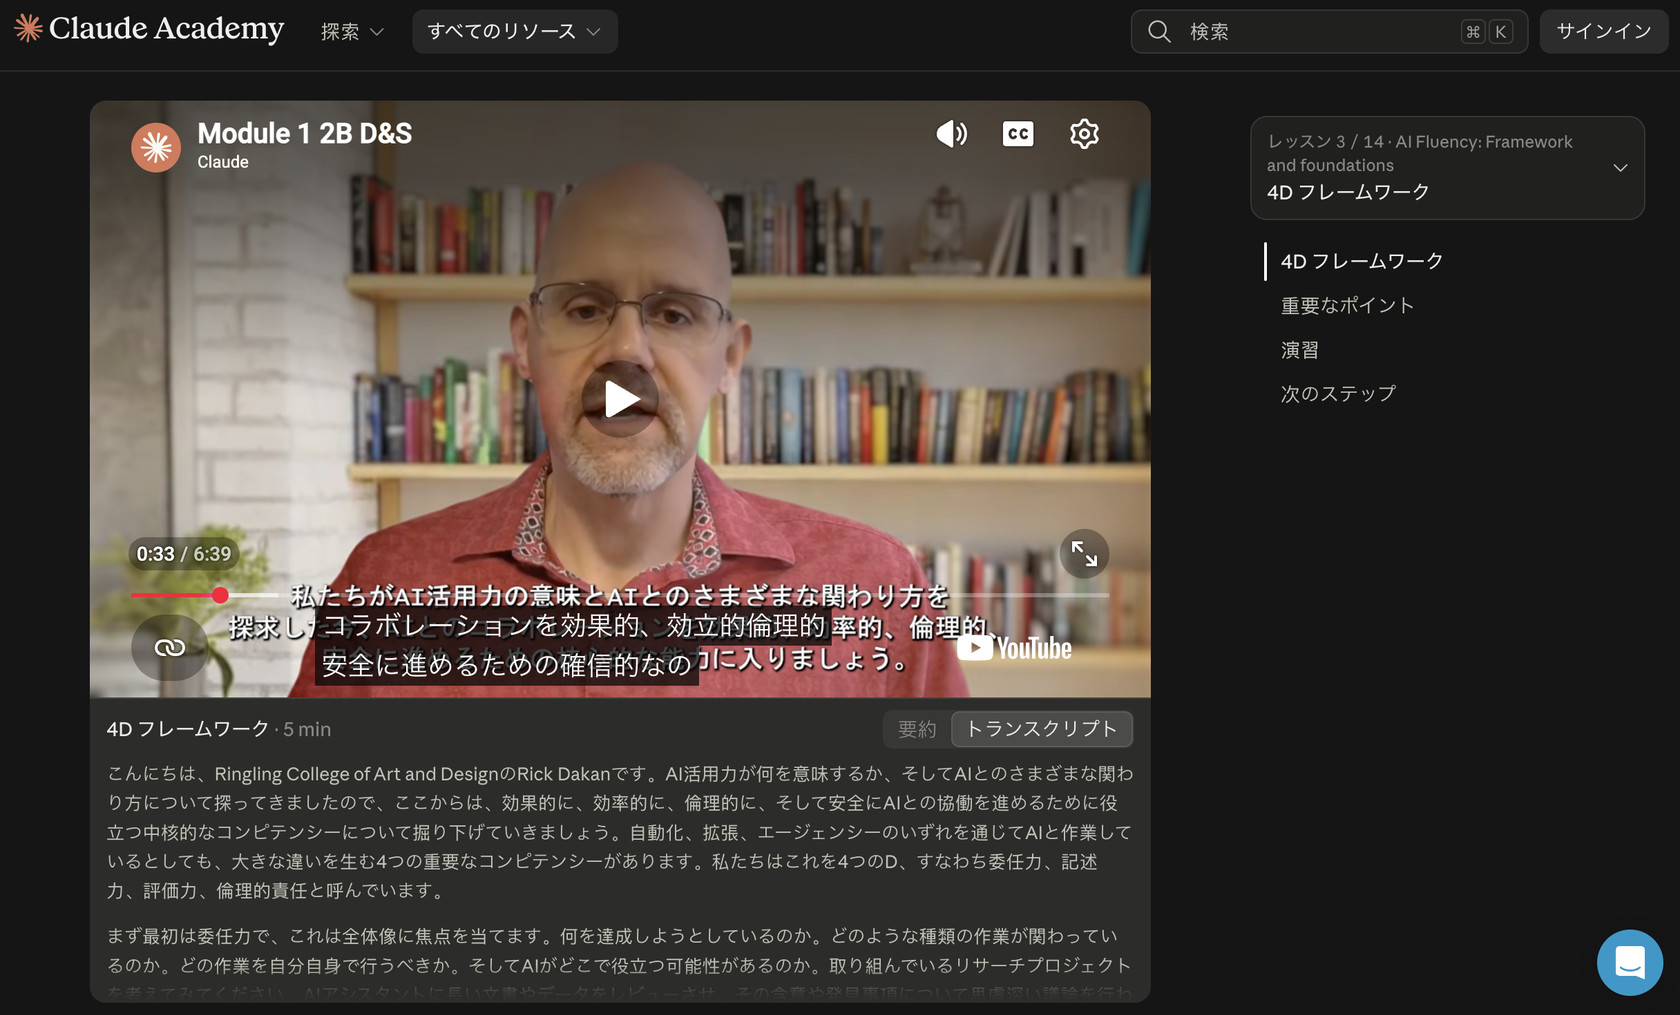Open the 探索 dropdown menu
Image resolution: width=1680 pixels, height=1015 pixels.
click(x=352, y=32)
